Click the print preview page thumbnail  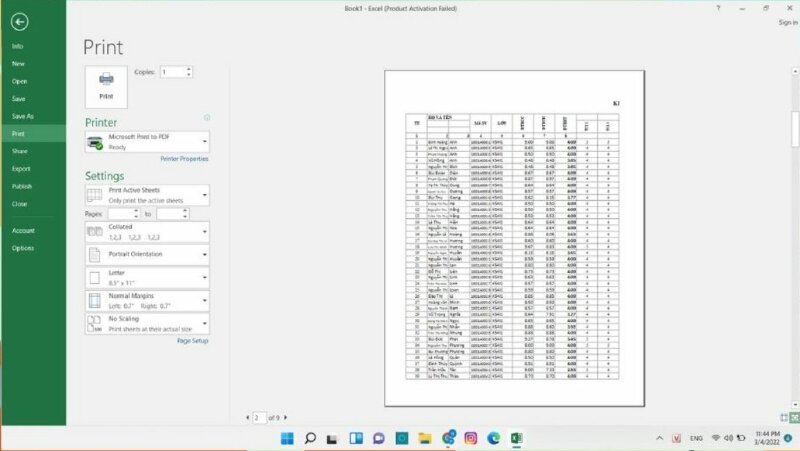click(514, 238)
